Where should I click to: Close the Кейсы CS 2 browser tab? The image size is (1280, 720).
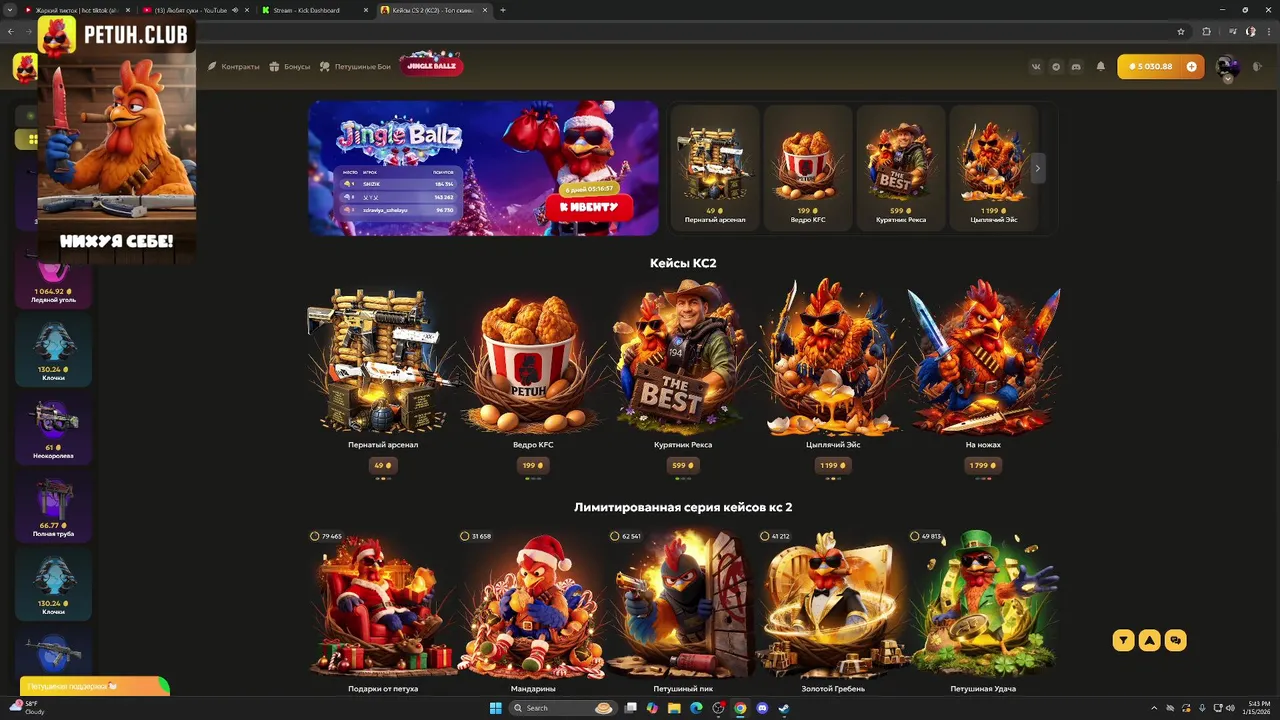(x=485, y=10)
